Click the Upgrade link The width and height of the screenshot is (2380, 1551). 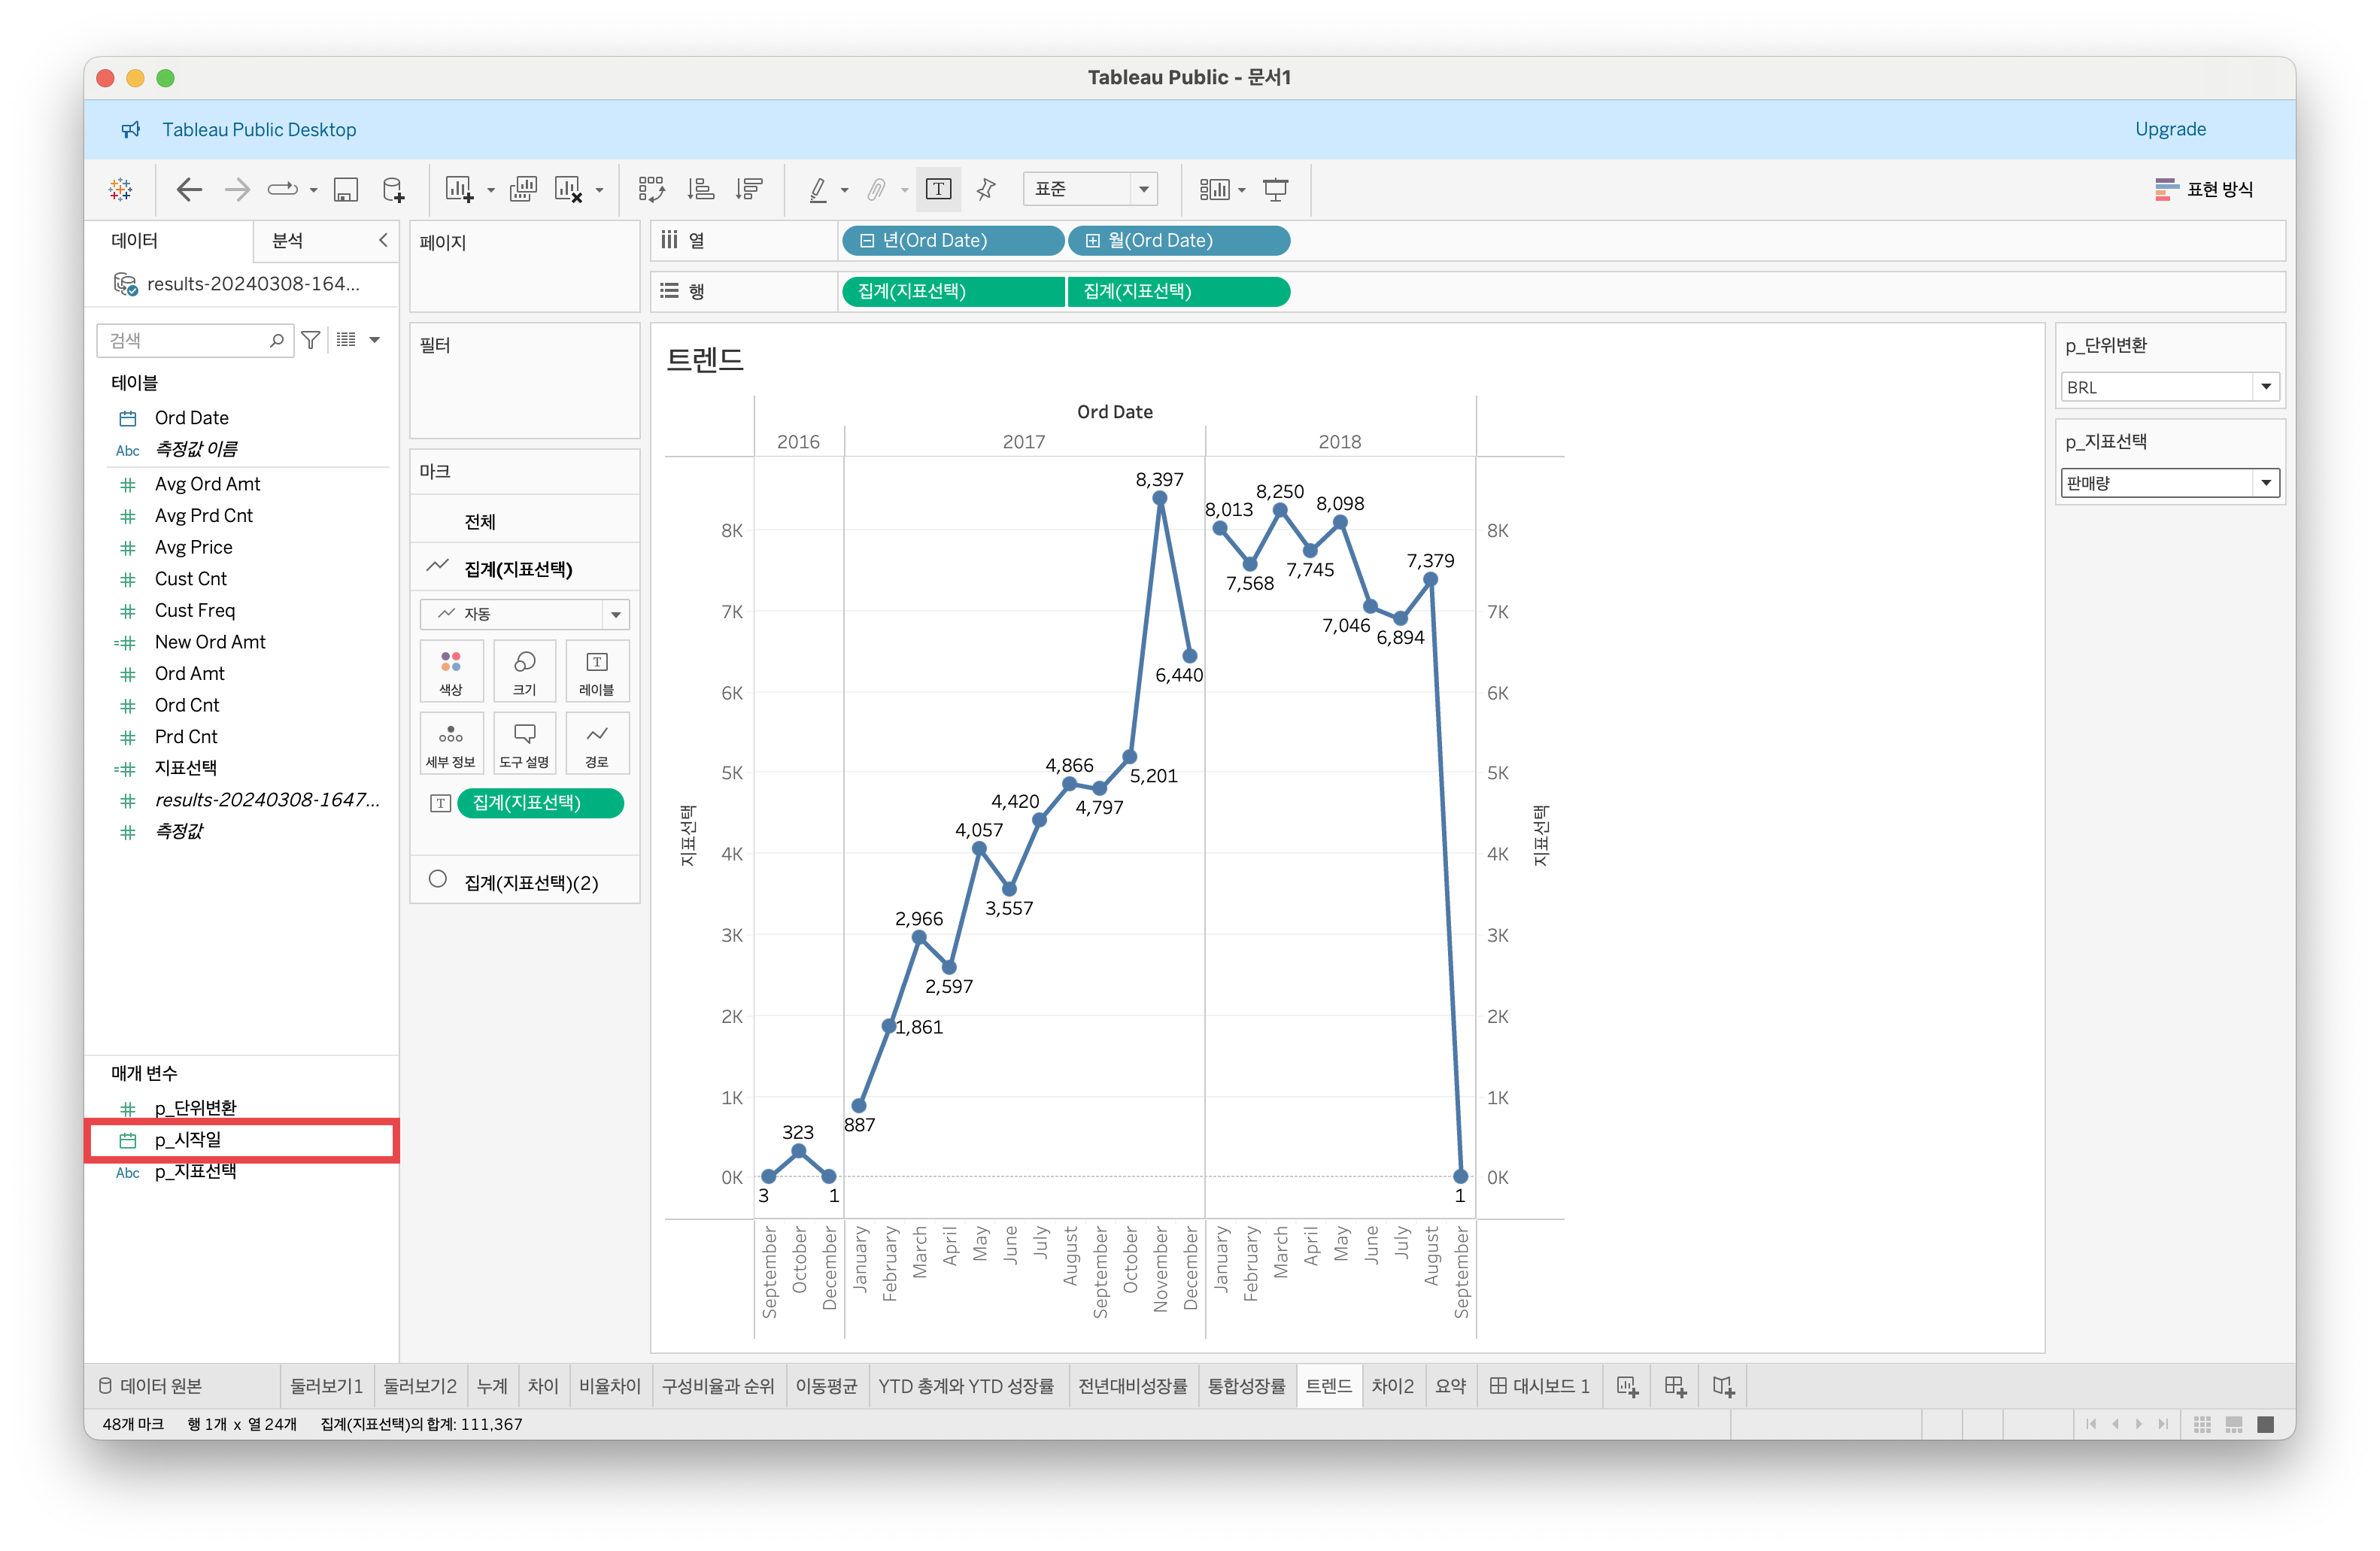[x=2169, y=129]
